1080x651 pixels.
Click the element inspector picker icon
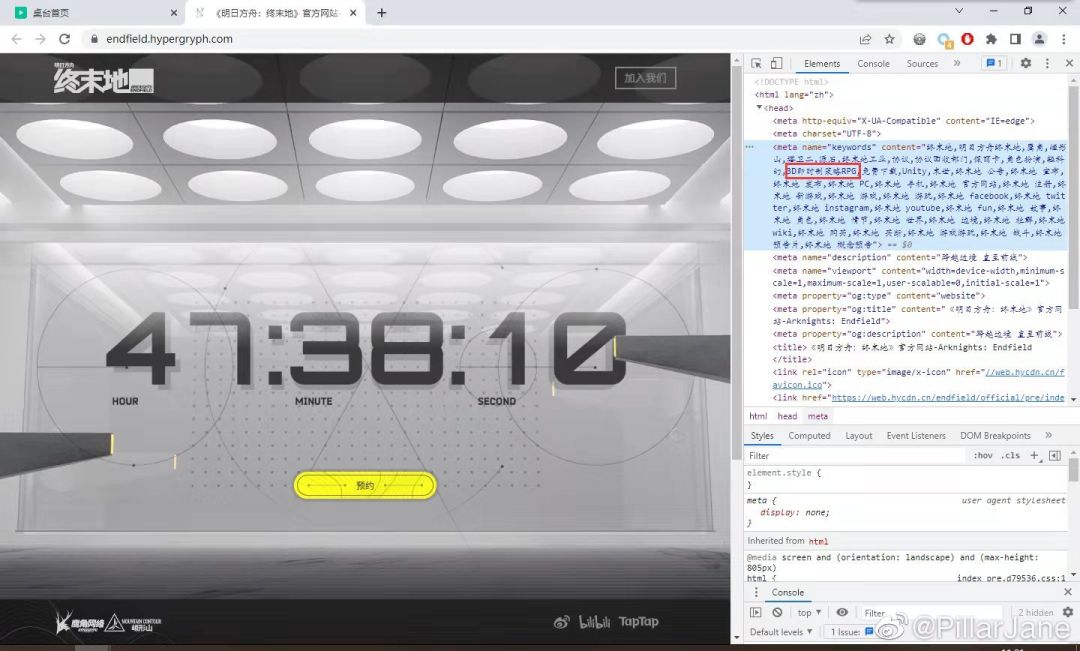(756, 63)
